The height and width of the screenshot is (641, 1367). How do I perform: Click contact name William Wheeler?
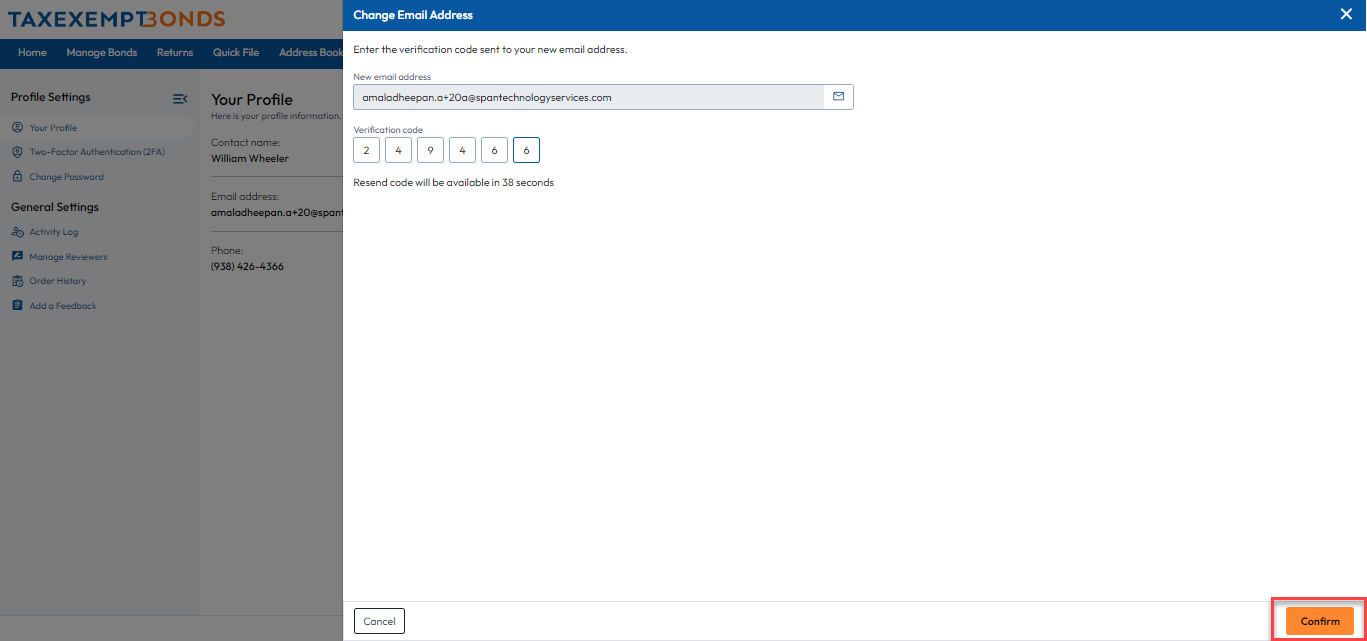[250, 158]
